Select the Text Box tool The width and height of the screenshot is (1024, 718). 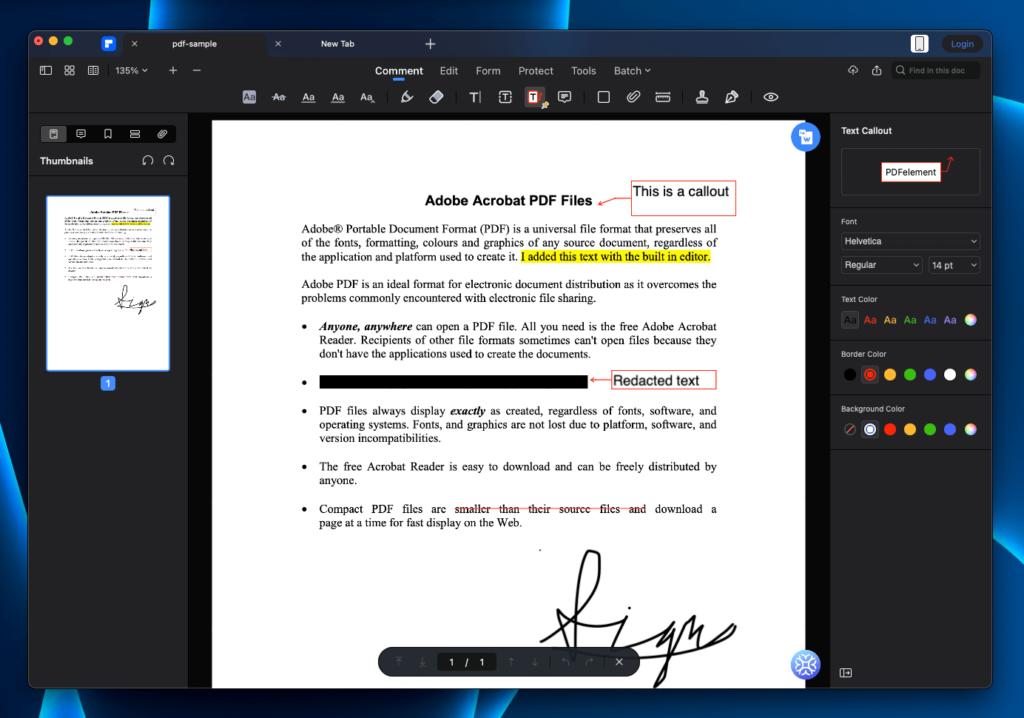click(x=505, y=97)
